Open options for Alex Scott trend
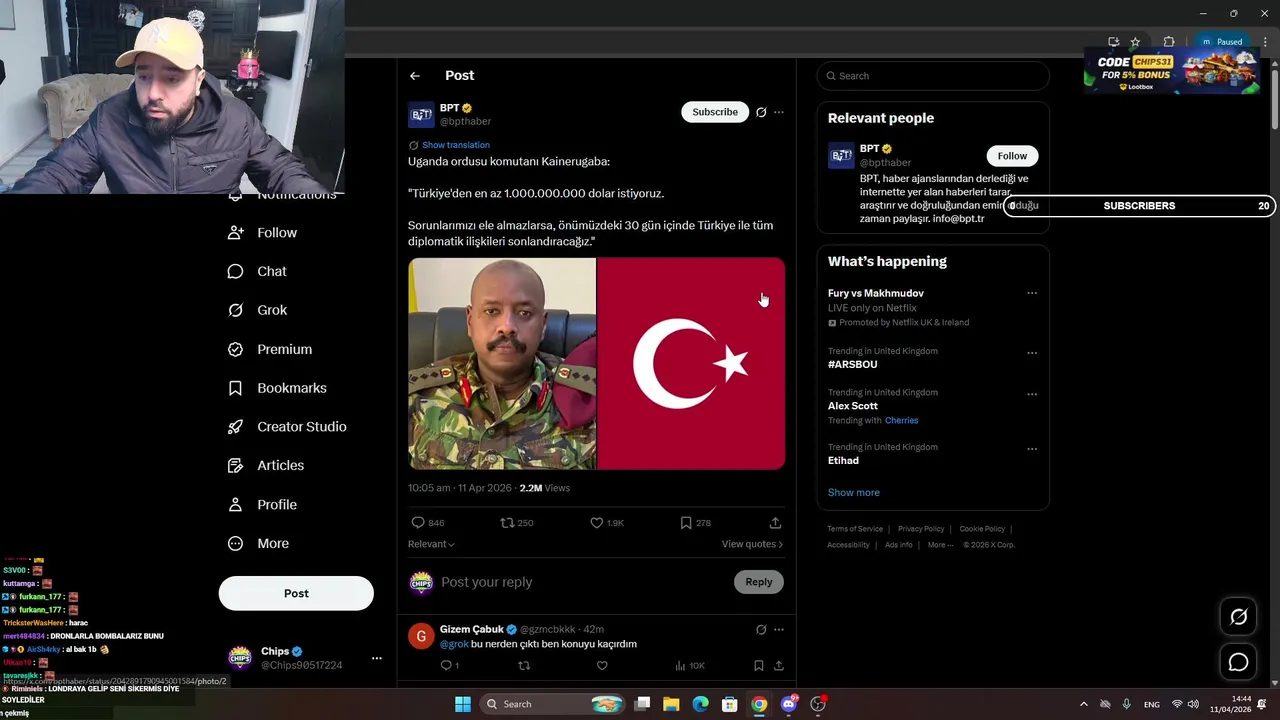The width and height of the screenshot is (1280, 720). (1032, 394)
